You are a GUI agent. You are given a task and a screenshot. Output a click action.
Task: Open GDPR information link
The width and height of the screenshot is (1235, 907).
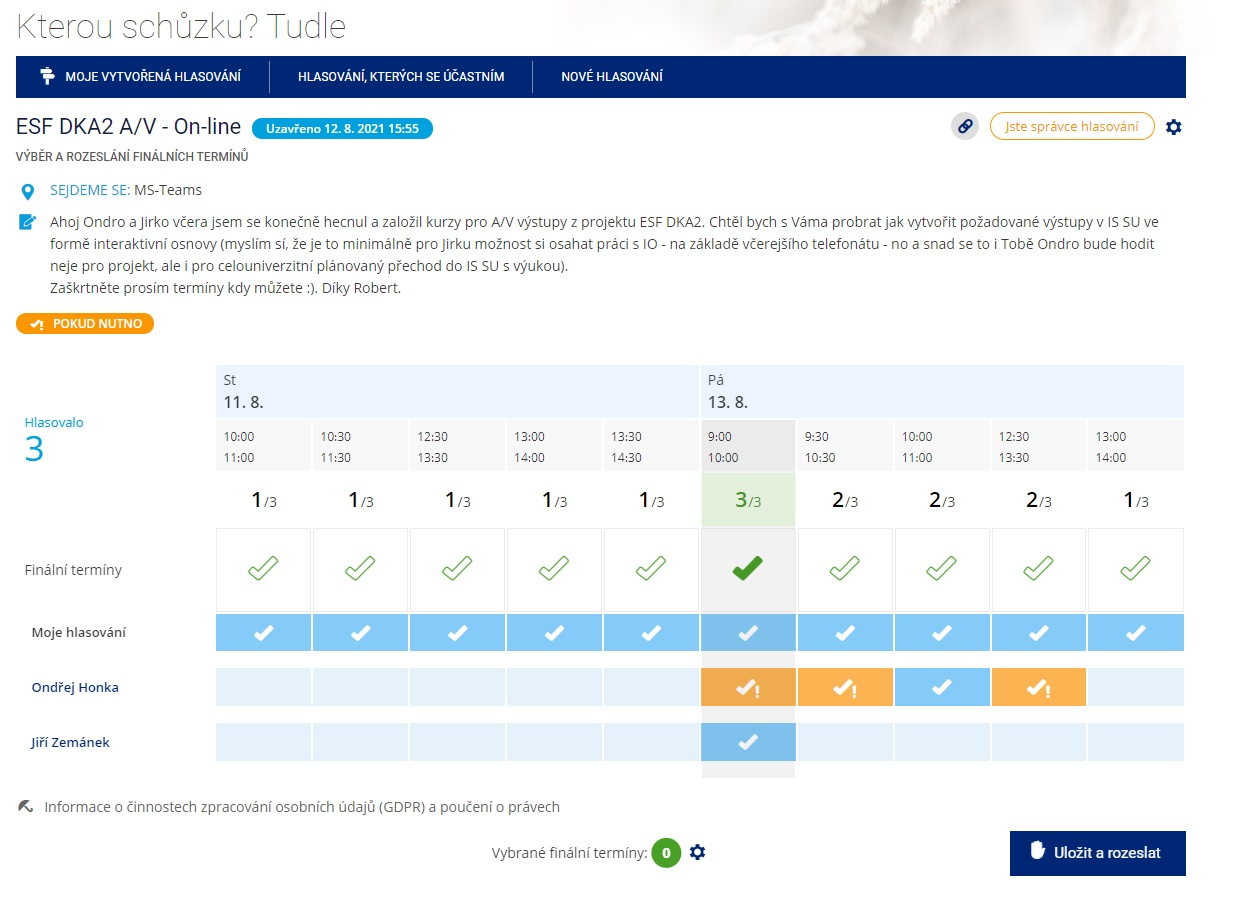click(x=302, y=807)
